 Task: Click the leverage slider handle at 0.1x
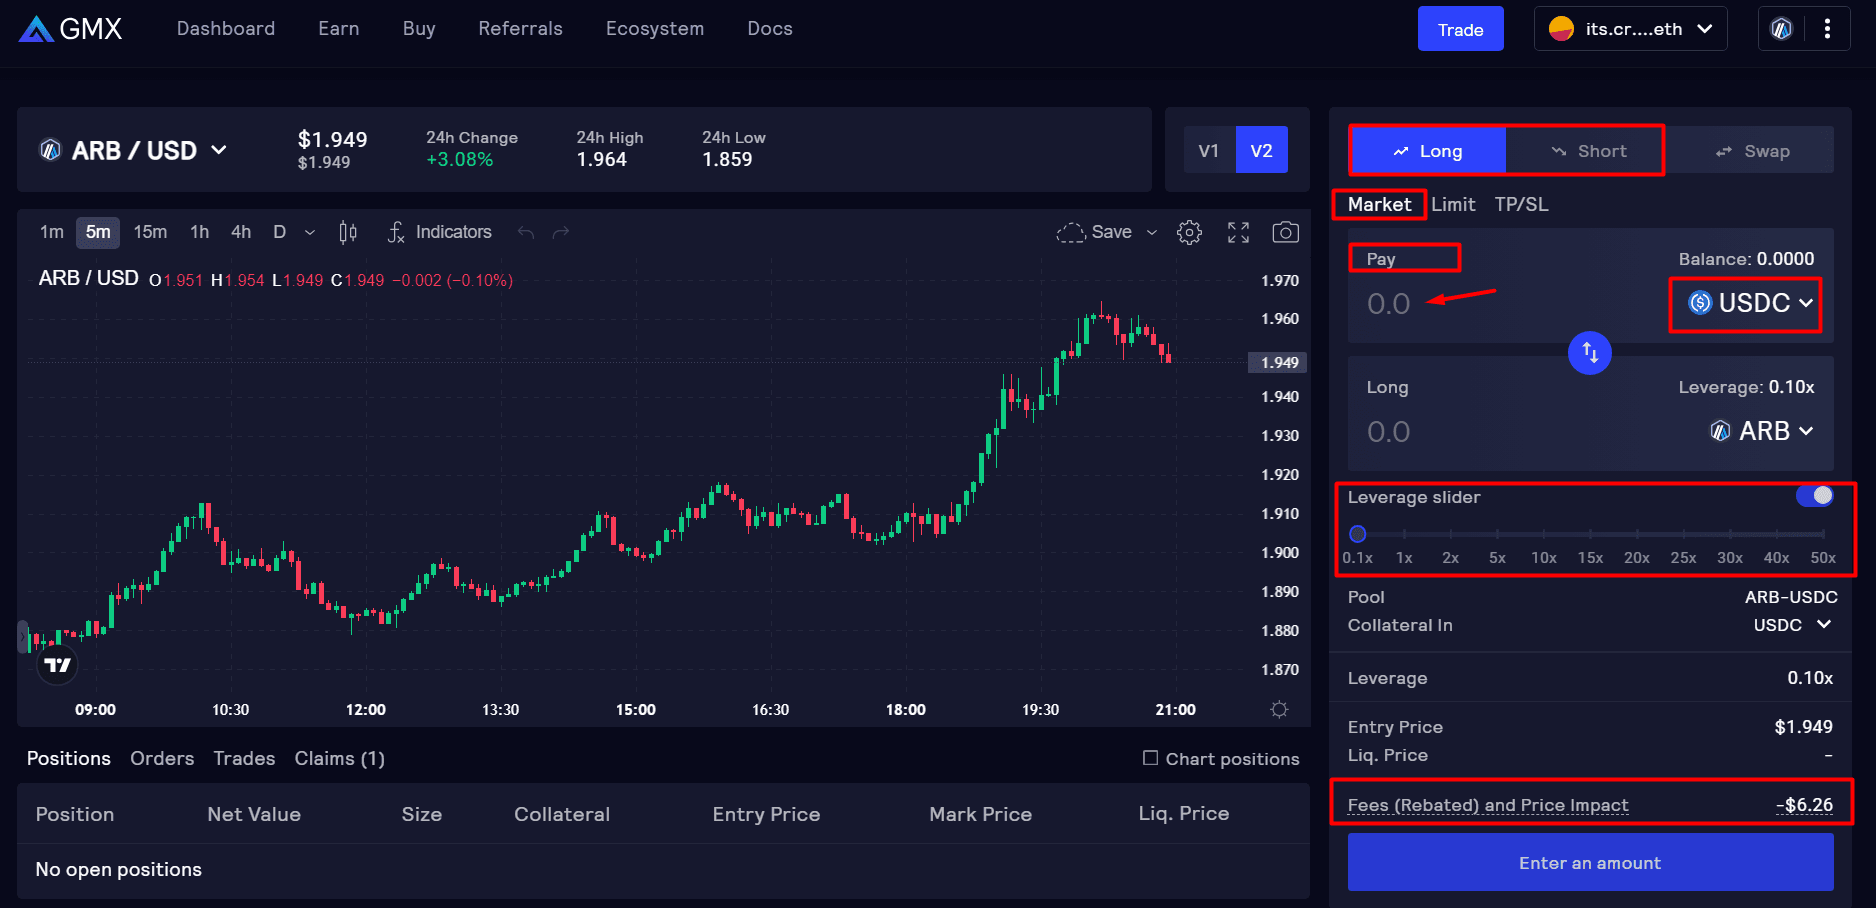point(1357,534)
